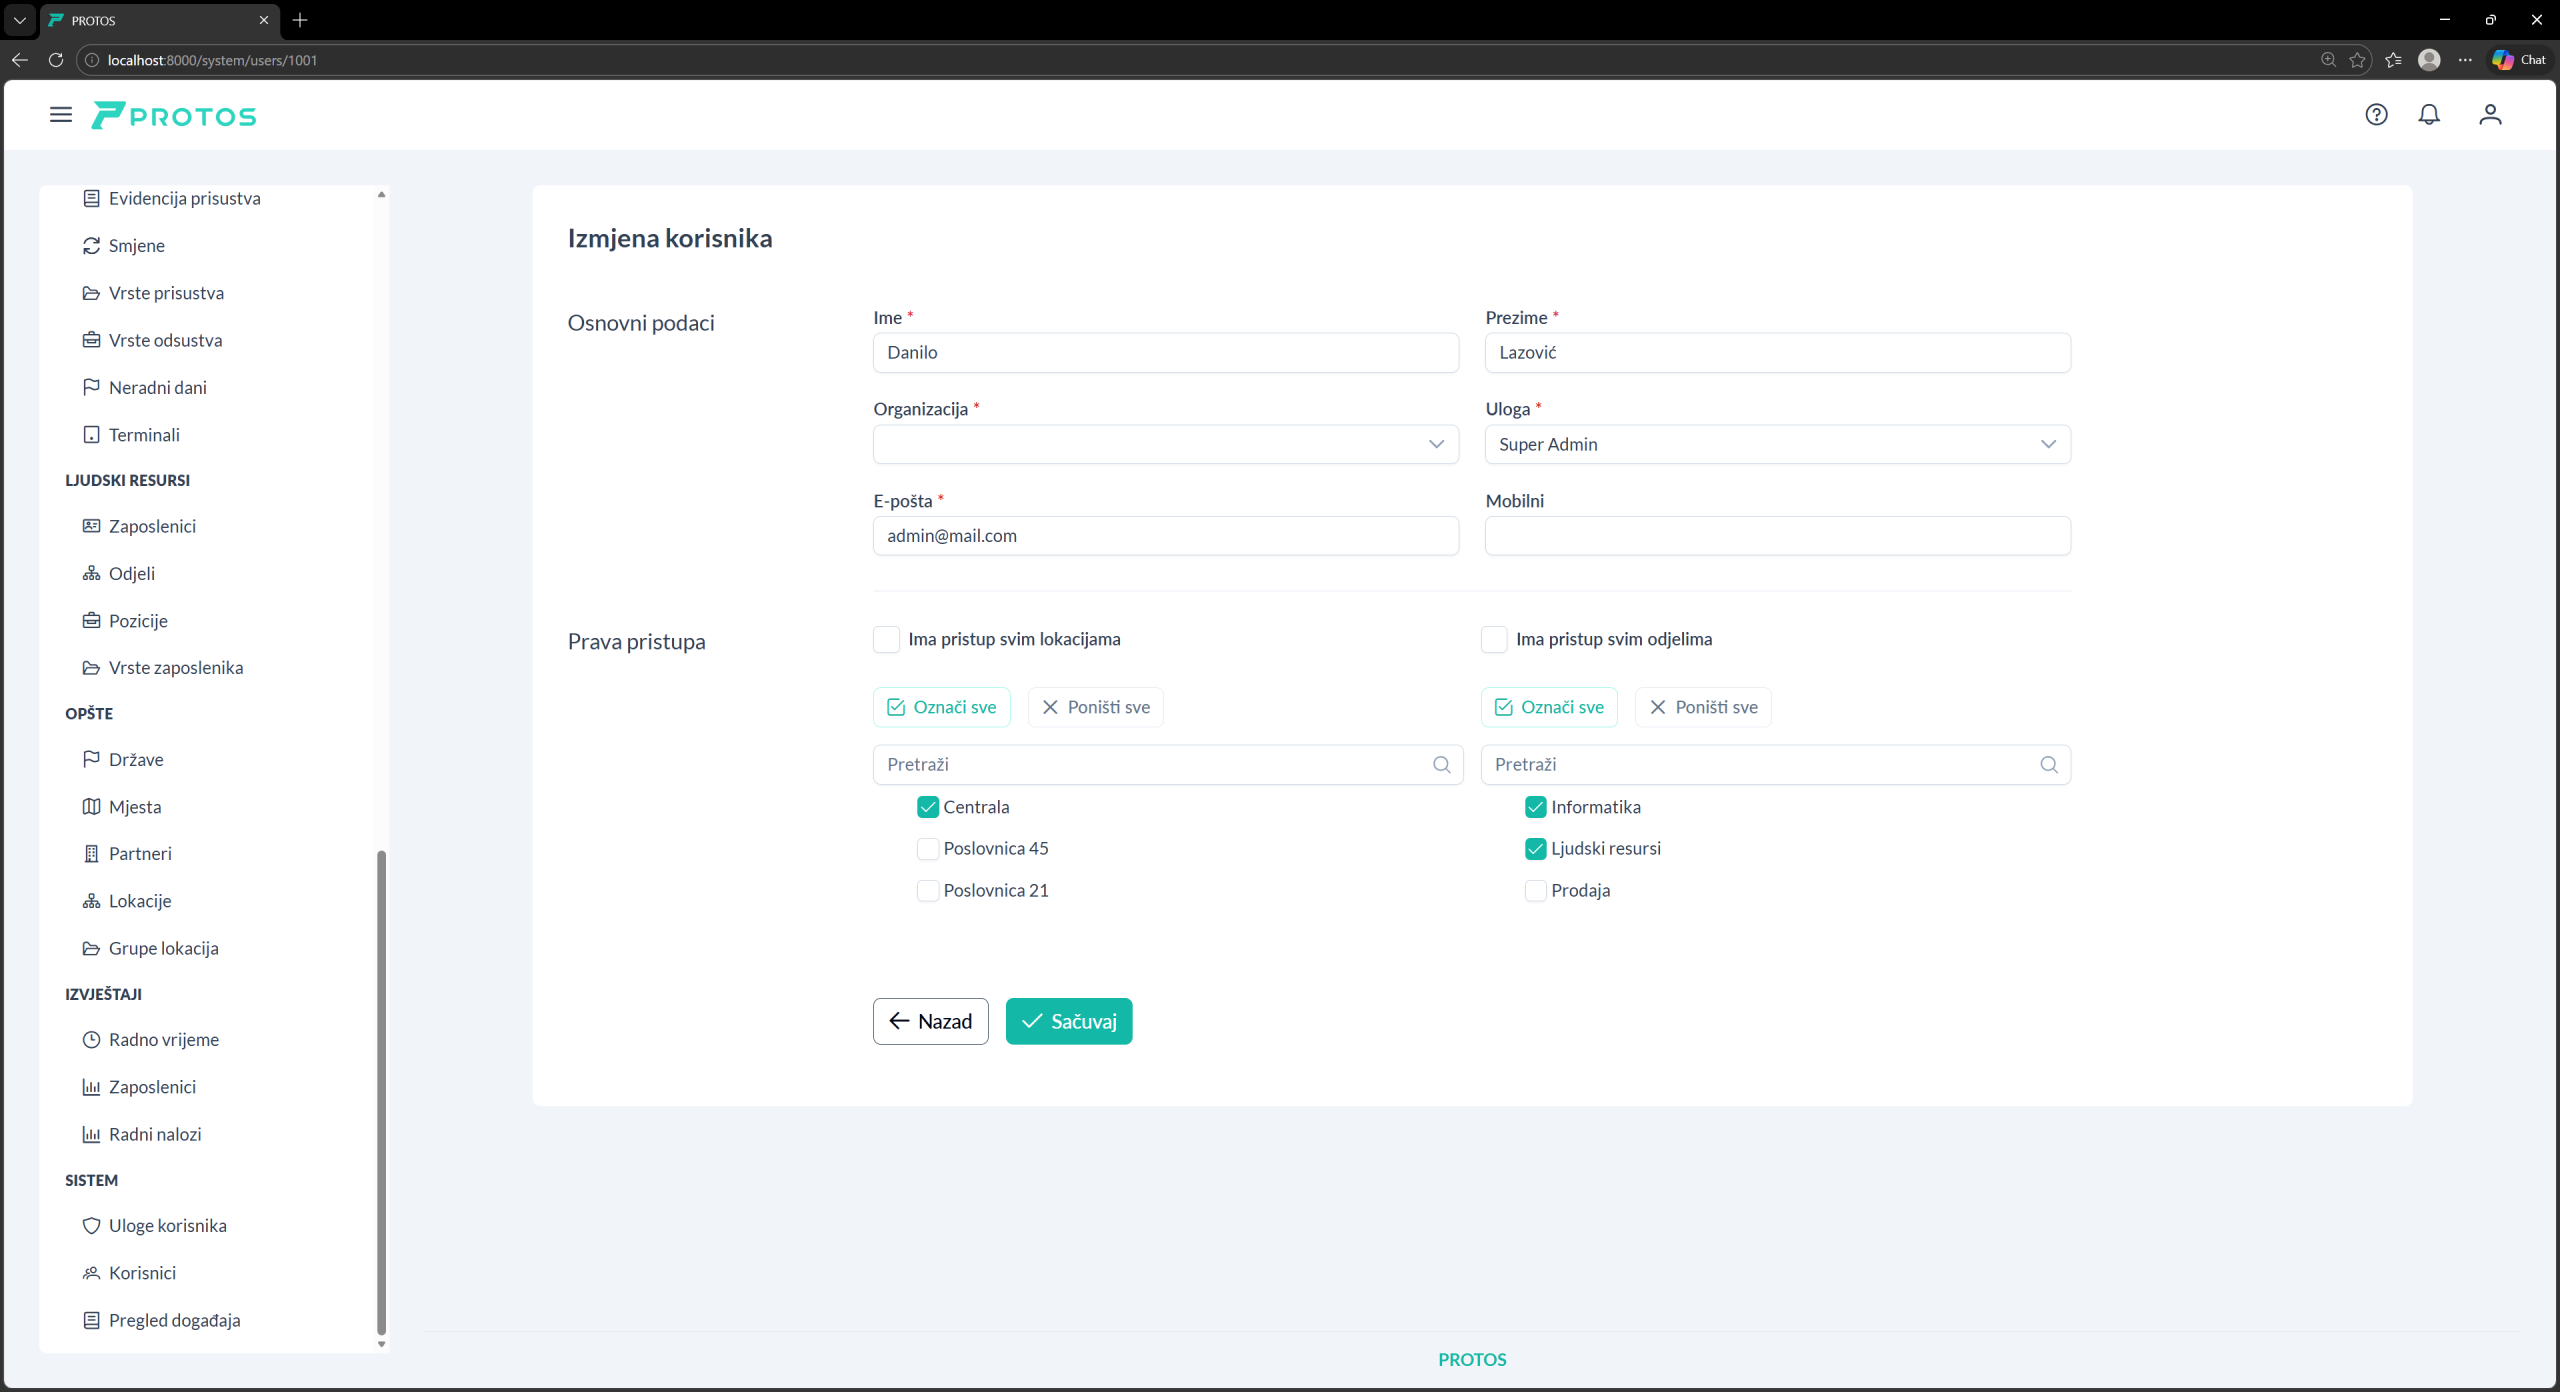
Task: Click the Nazad back button
Action: (x=930, y=1021)
